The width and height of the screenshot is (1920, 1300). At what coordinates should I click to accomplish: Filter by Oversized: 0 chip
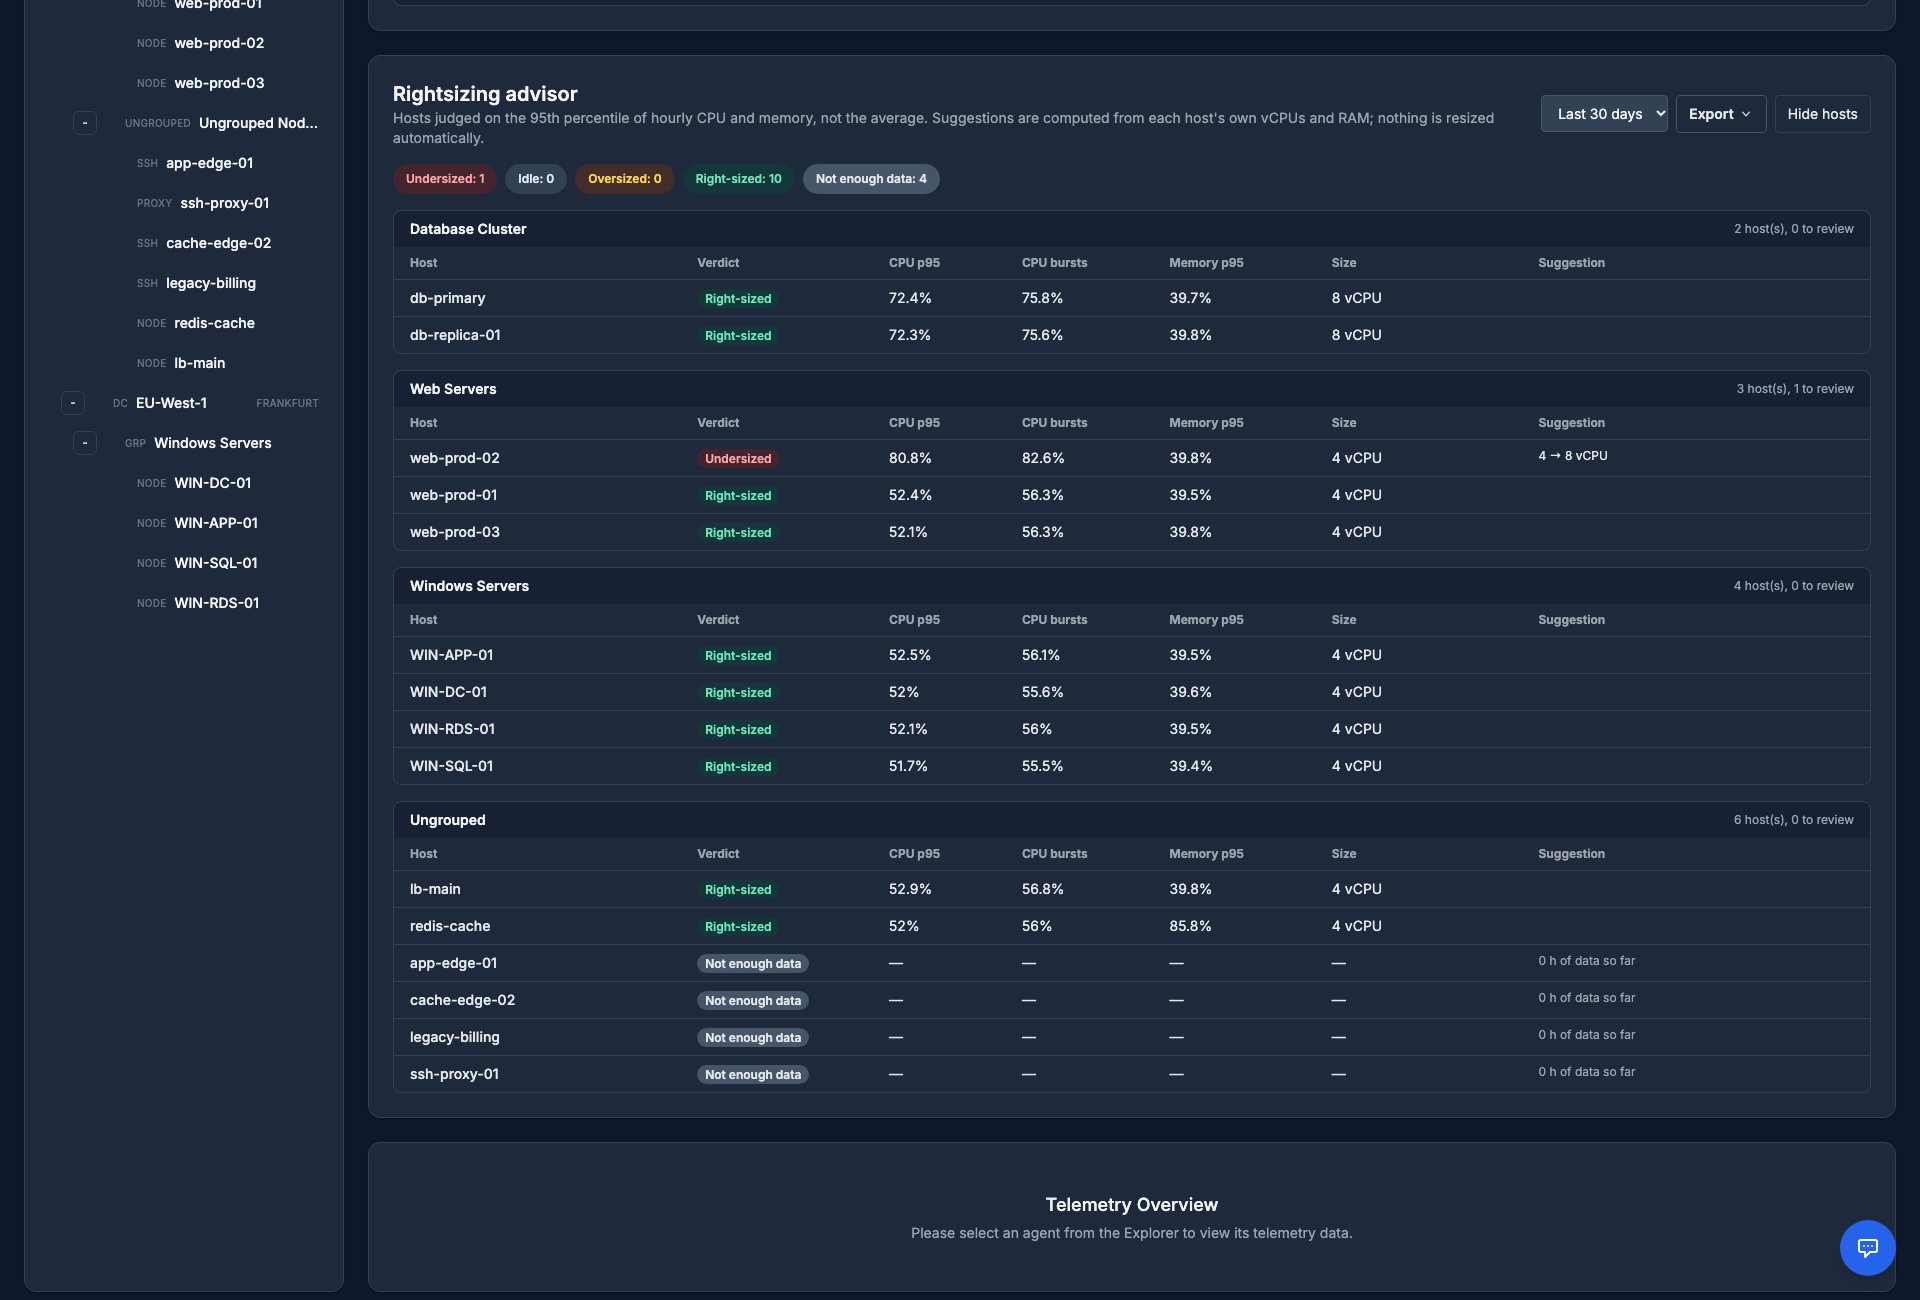pos(625,179)
